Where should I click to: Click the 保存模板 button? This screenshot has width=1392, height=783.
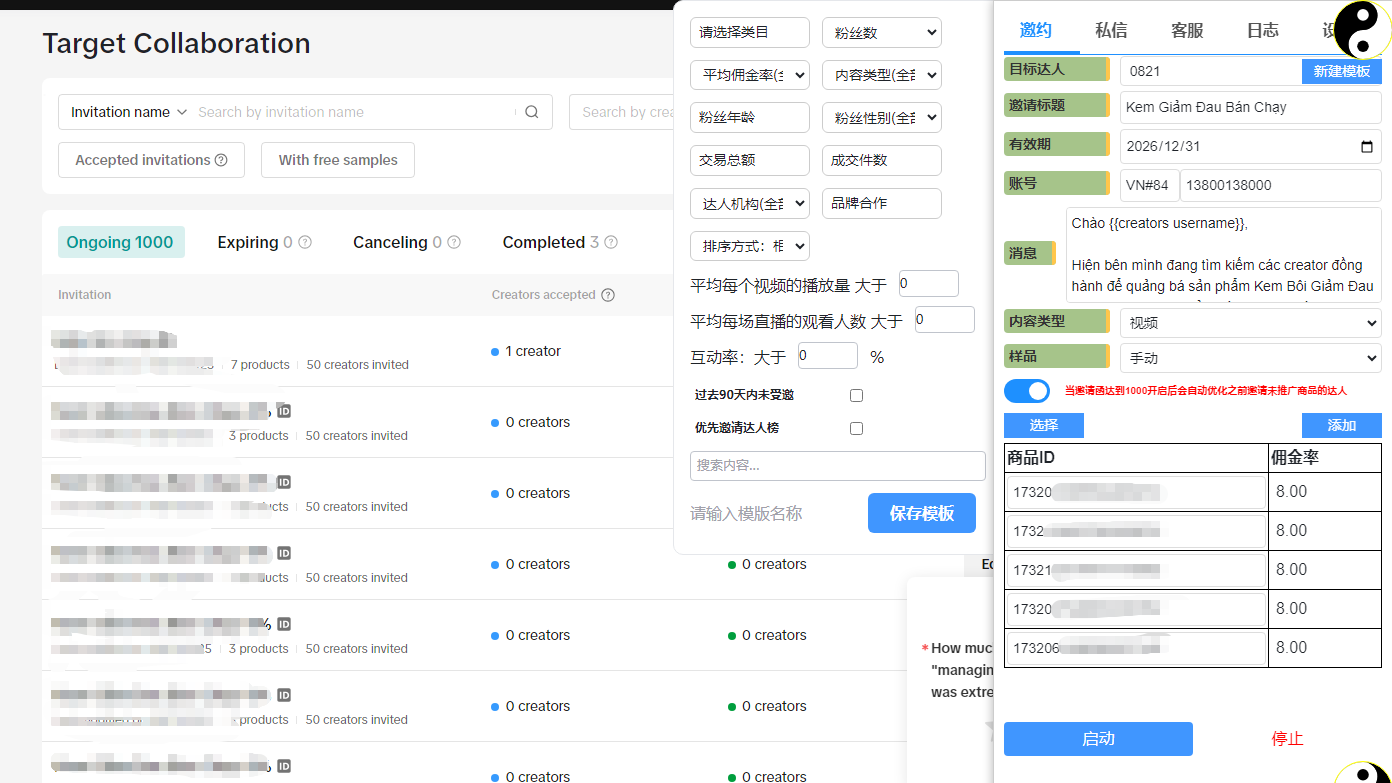click(921, 513)
